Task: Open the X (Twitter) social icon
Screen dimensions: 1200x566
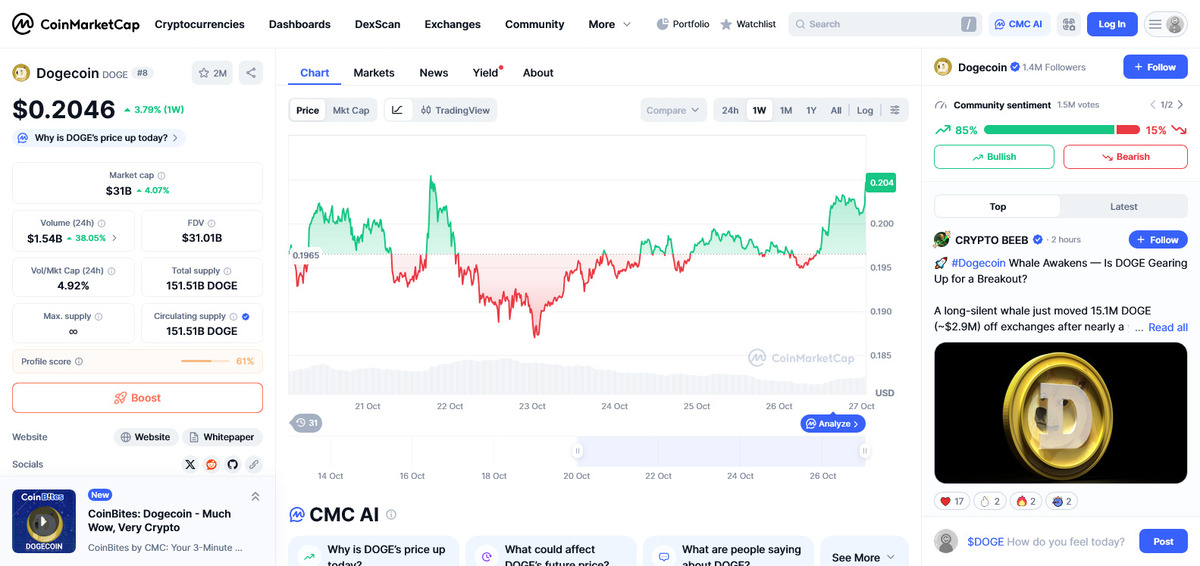Action: pos(190,464)
